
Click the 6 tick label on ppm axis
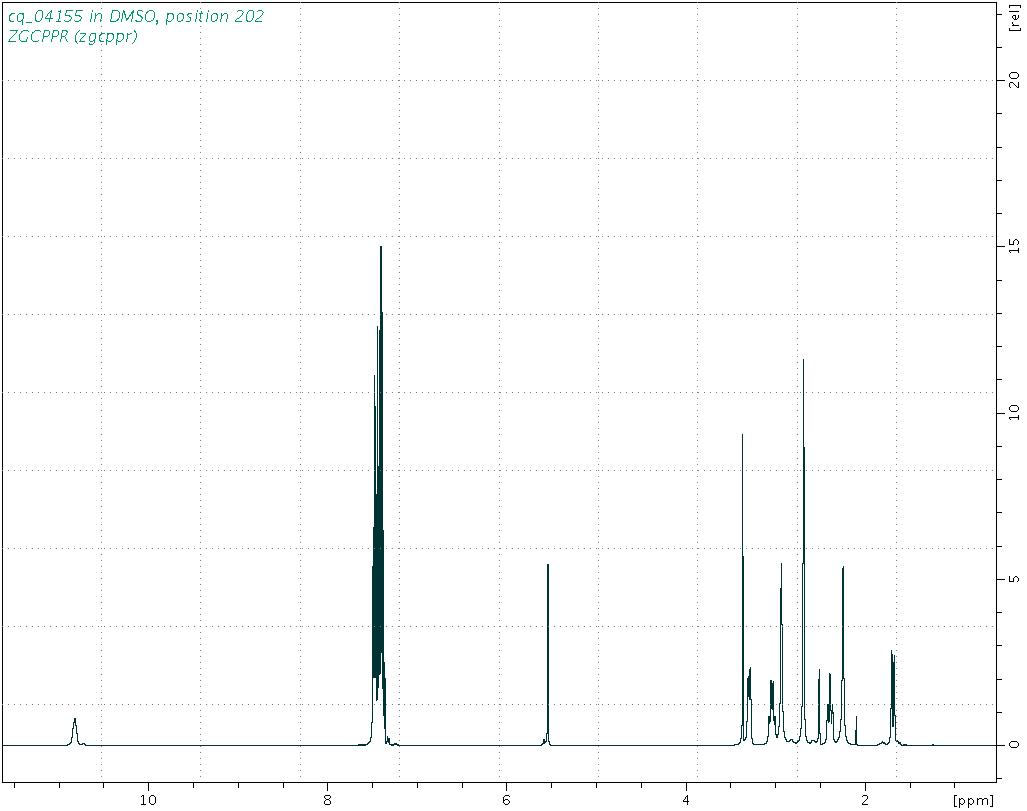click(x=506, y=800)
